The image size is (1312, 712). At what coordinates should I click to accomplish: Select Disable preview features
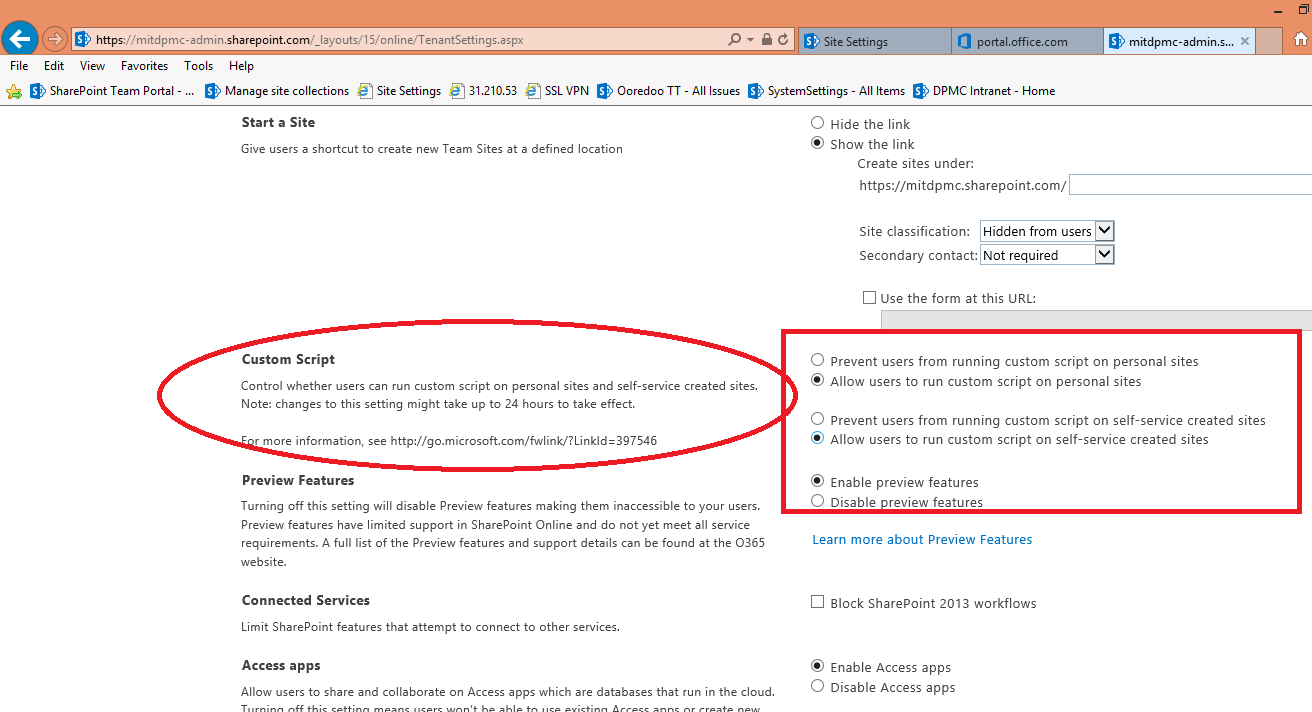click(x=817, y=502)
